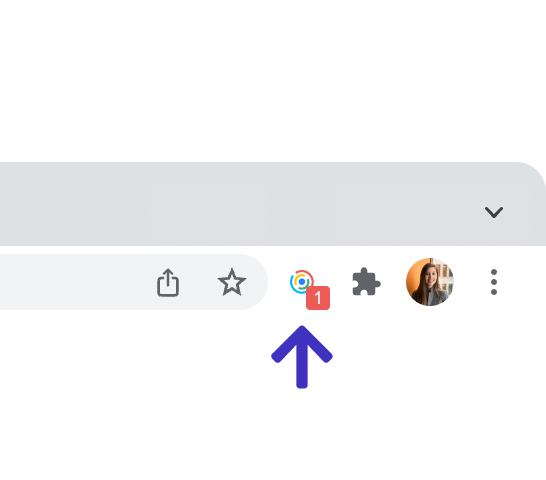
Task: Open the share this page options
Action: [168, 282]
